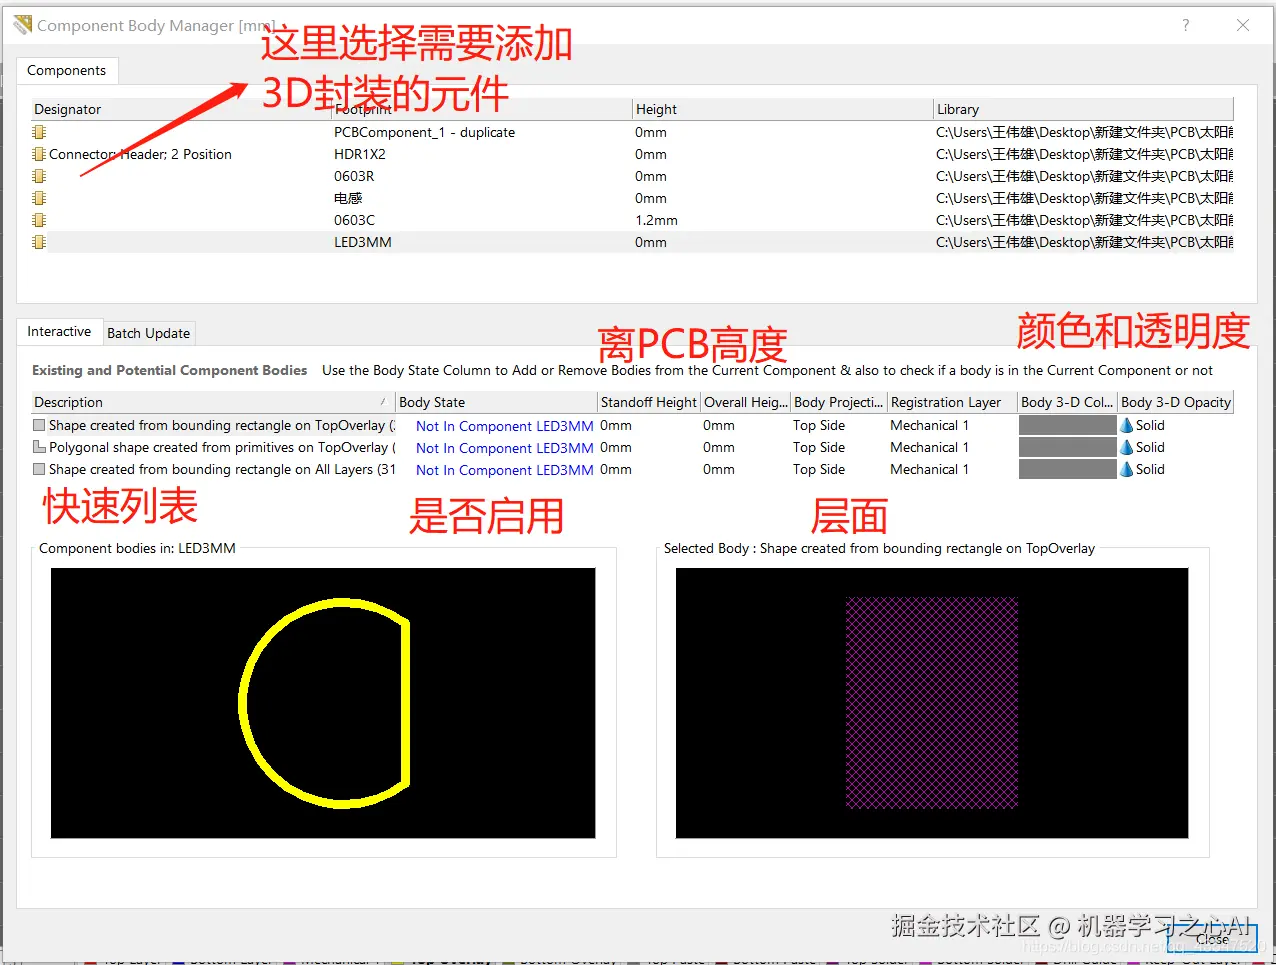Click the component icon beside Connector Header; 2 Position
The image size is (1276, 965).
click(x=39, y=154)
